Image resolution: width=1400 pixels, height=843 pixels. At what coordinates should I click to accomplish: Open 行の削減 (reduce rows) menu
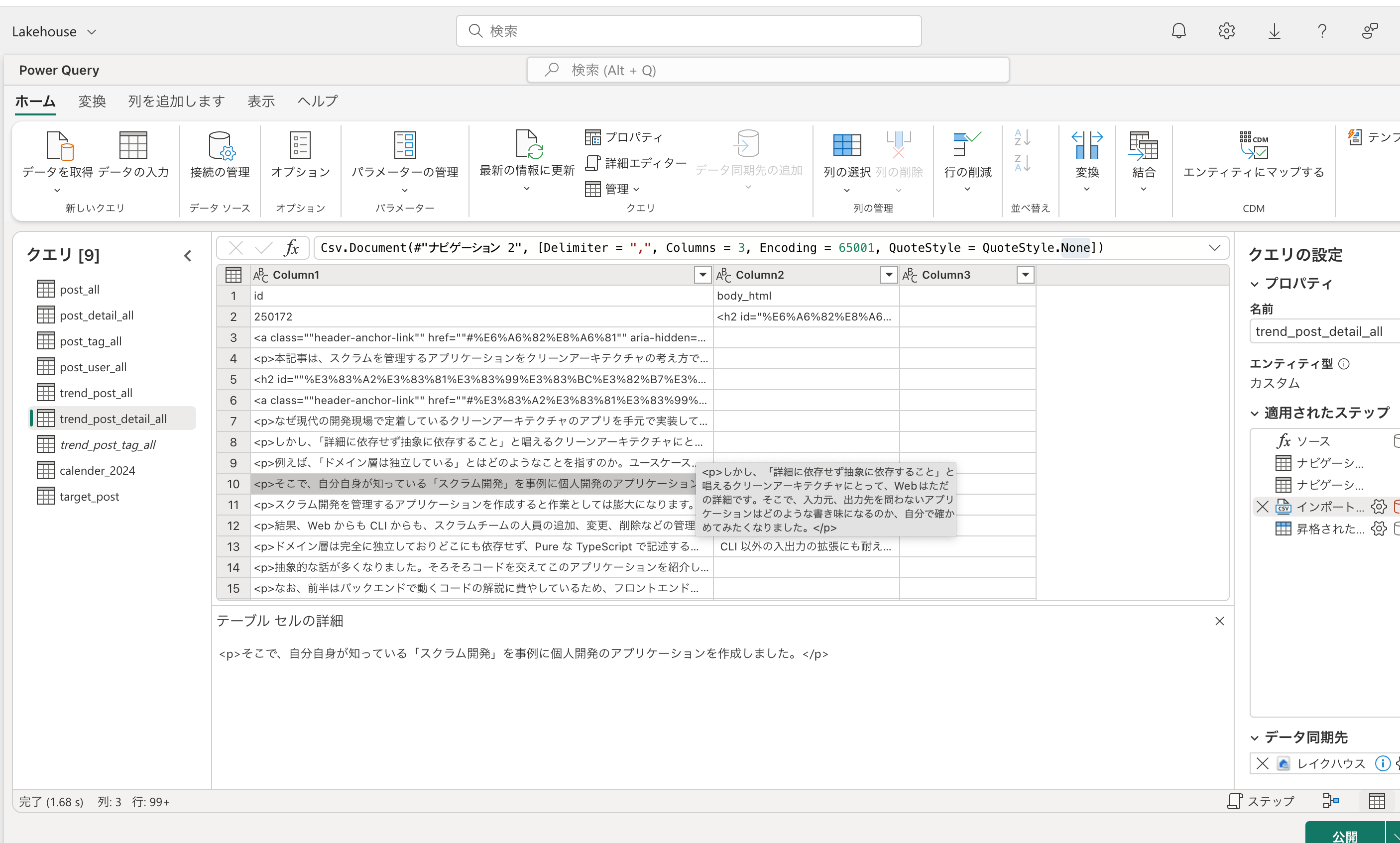pyautogui.click(x=968, y=158)
